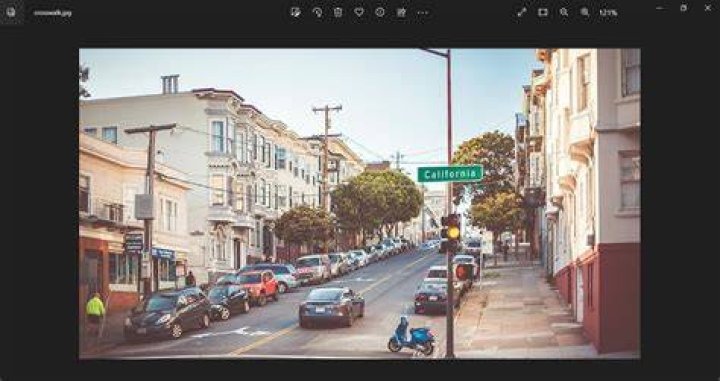The width and height of the screenshot is (720, 381).
Task: Click the first magnifier zoom icon
Action: (x=564, y=12)
